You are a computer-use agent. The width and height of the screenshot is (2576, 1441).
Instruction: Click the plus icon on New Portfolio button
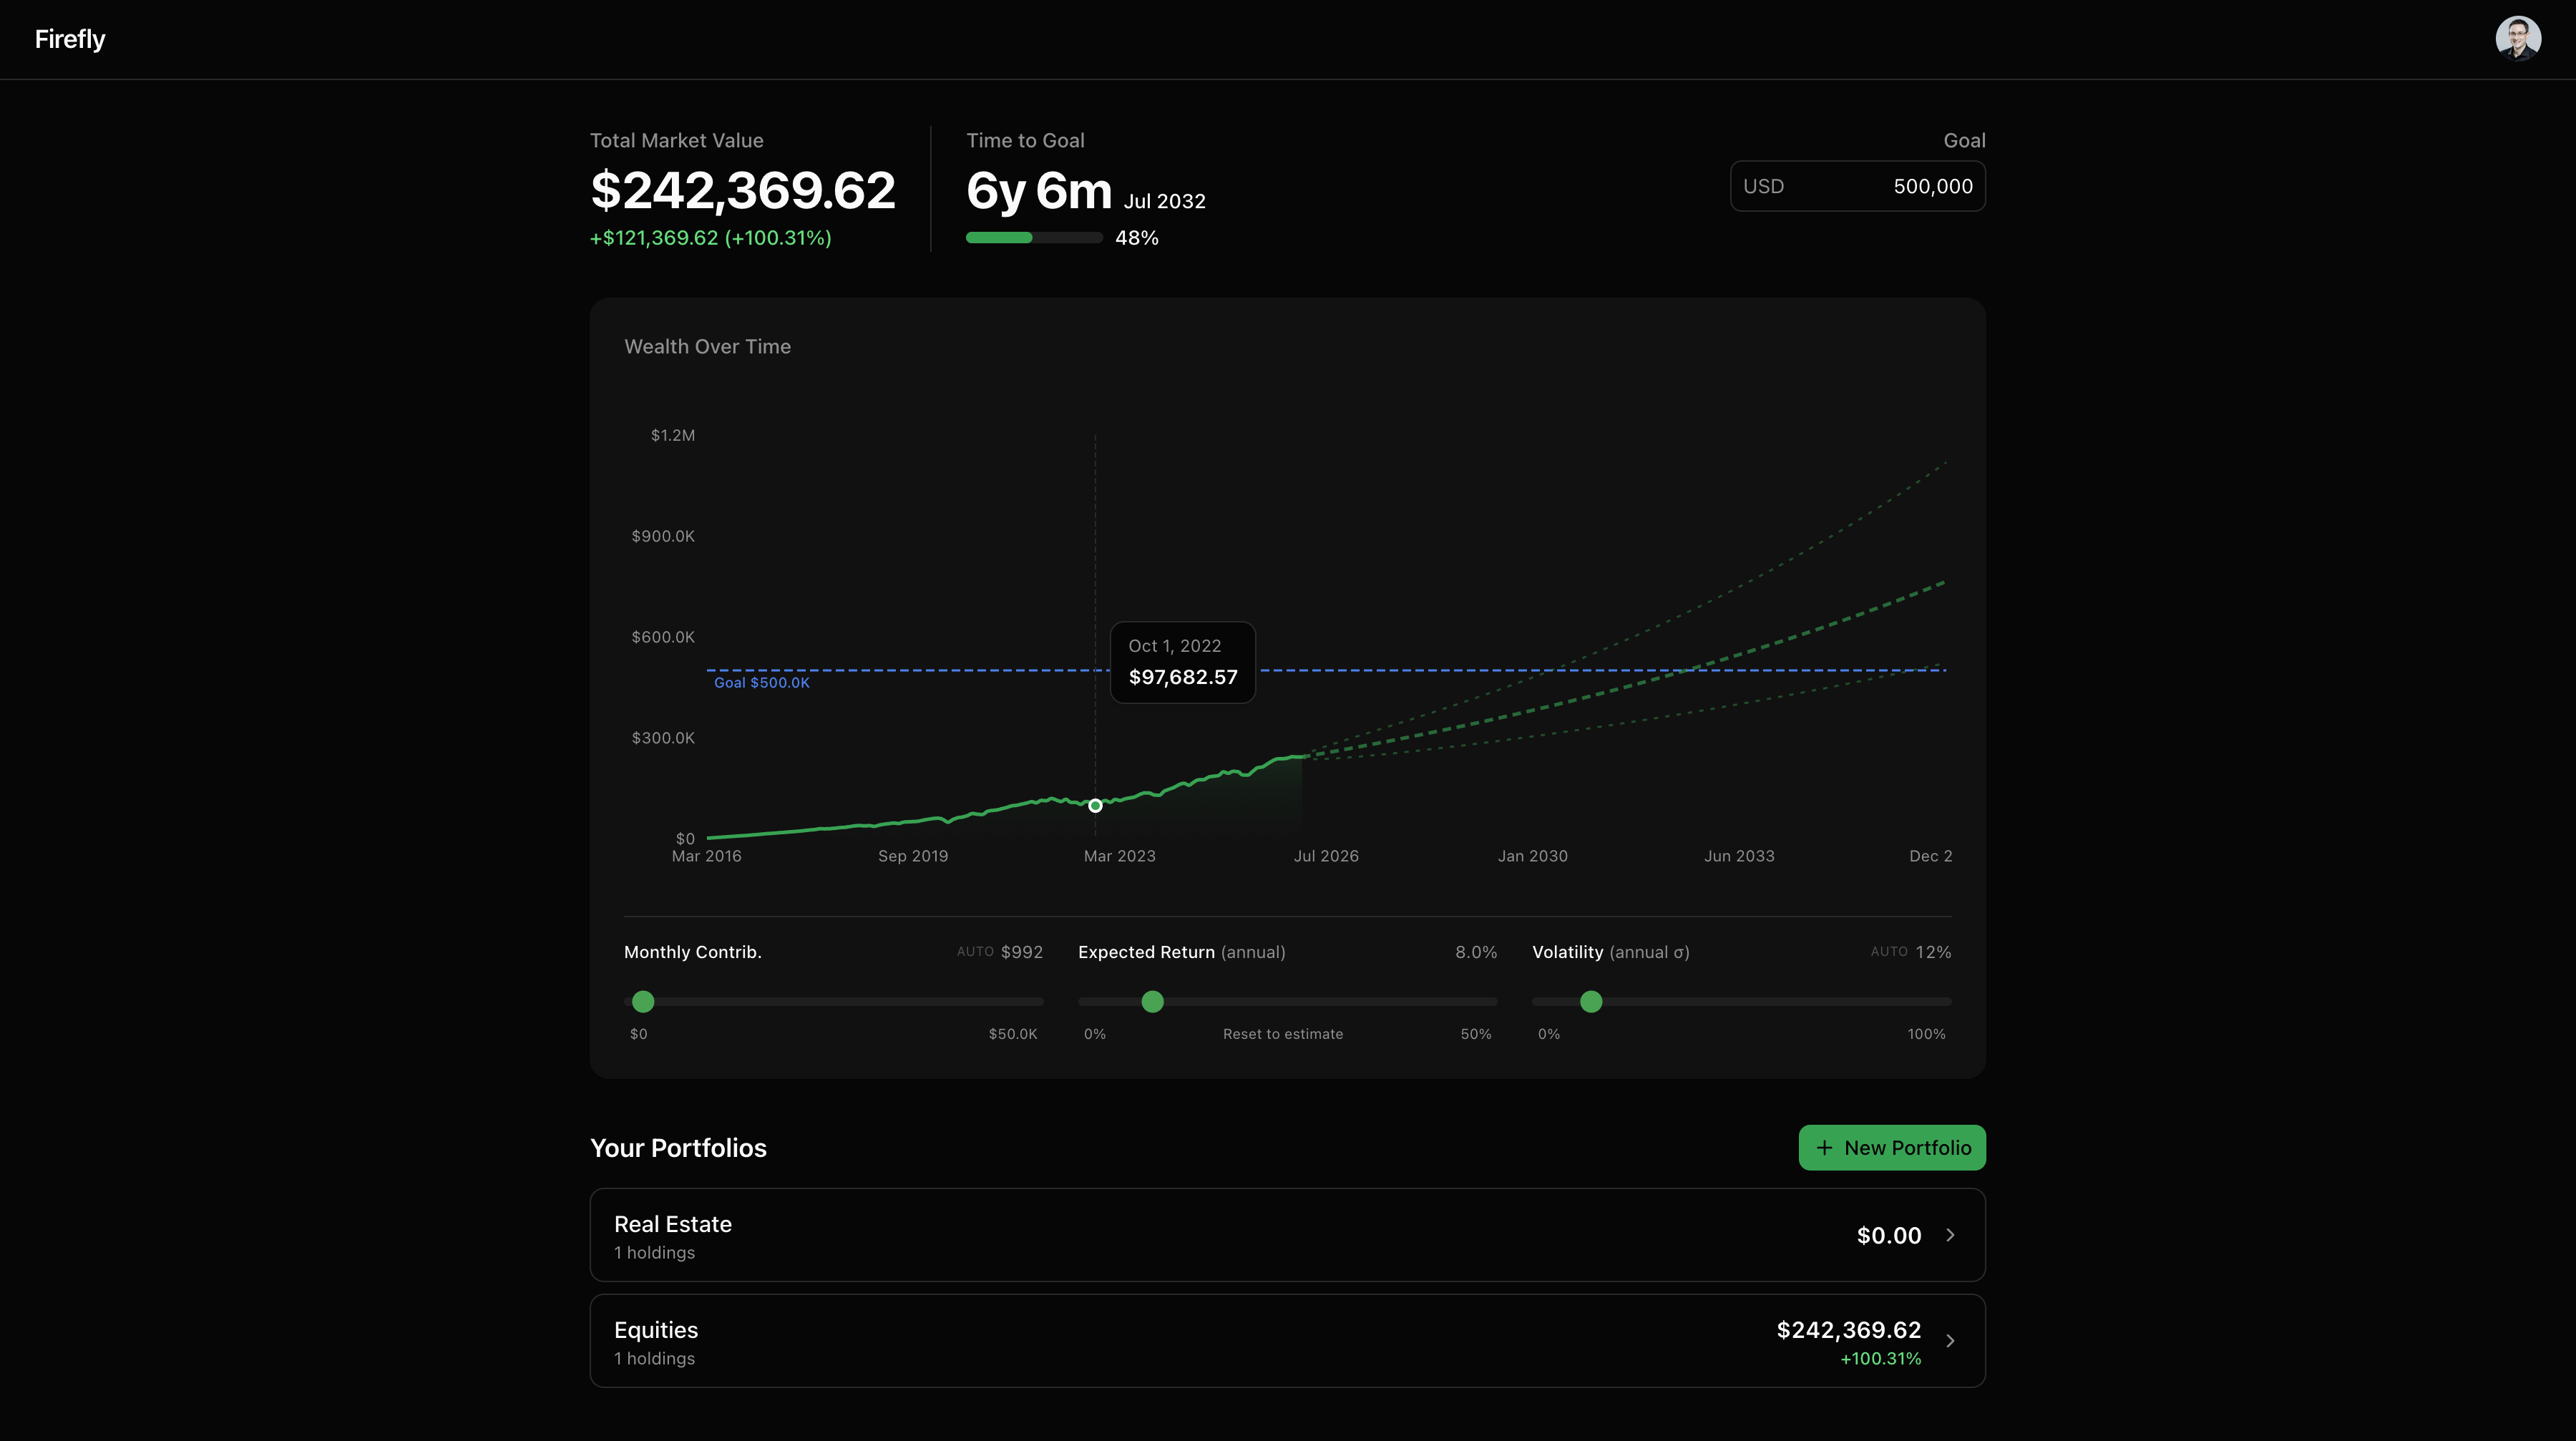pyautogui.click(x=1825, y=1147)
